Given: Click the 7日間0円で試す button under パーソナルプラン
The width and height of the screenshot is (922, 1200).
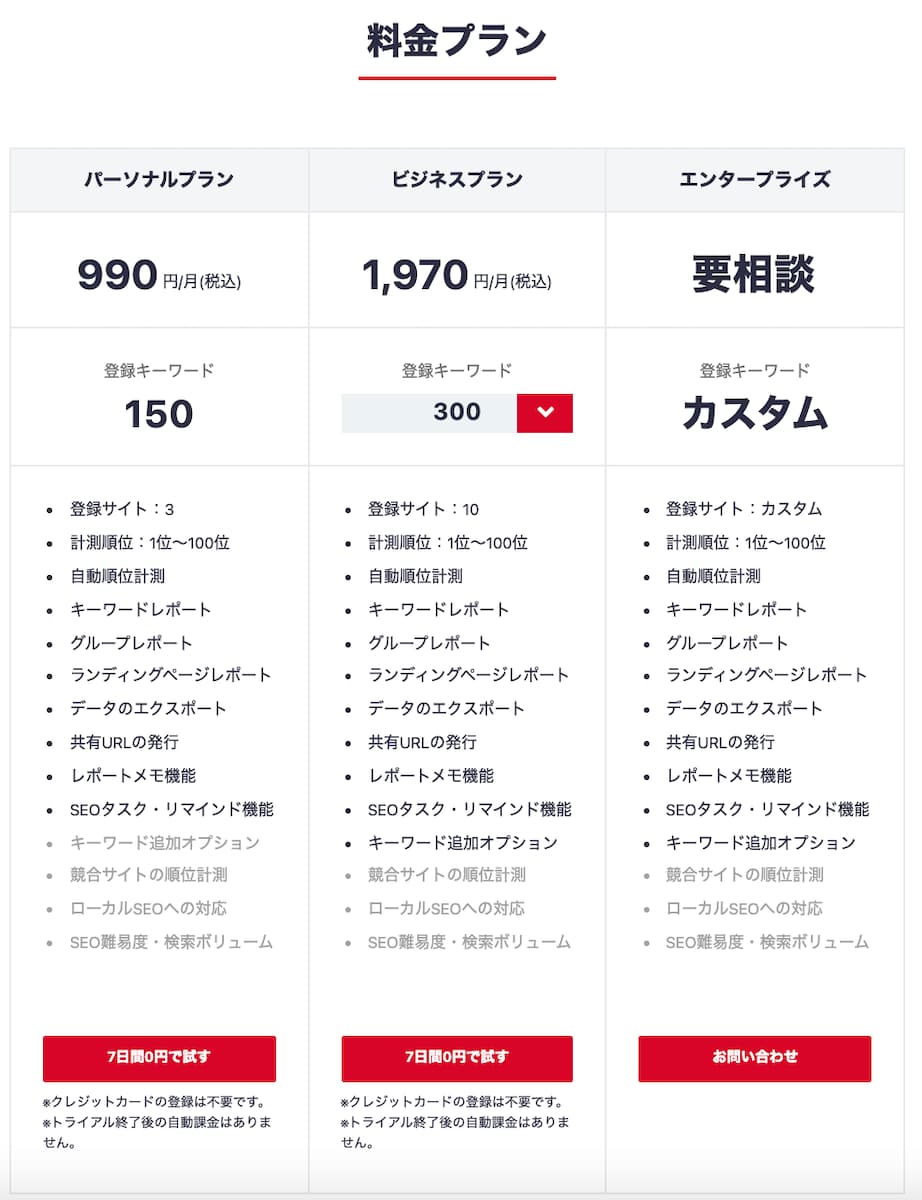Looking at the screenshot, I should (x=159, y=1059).
